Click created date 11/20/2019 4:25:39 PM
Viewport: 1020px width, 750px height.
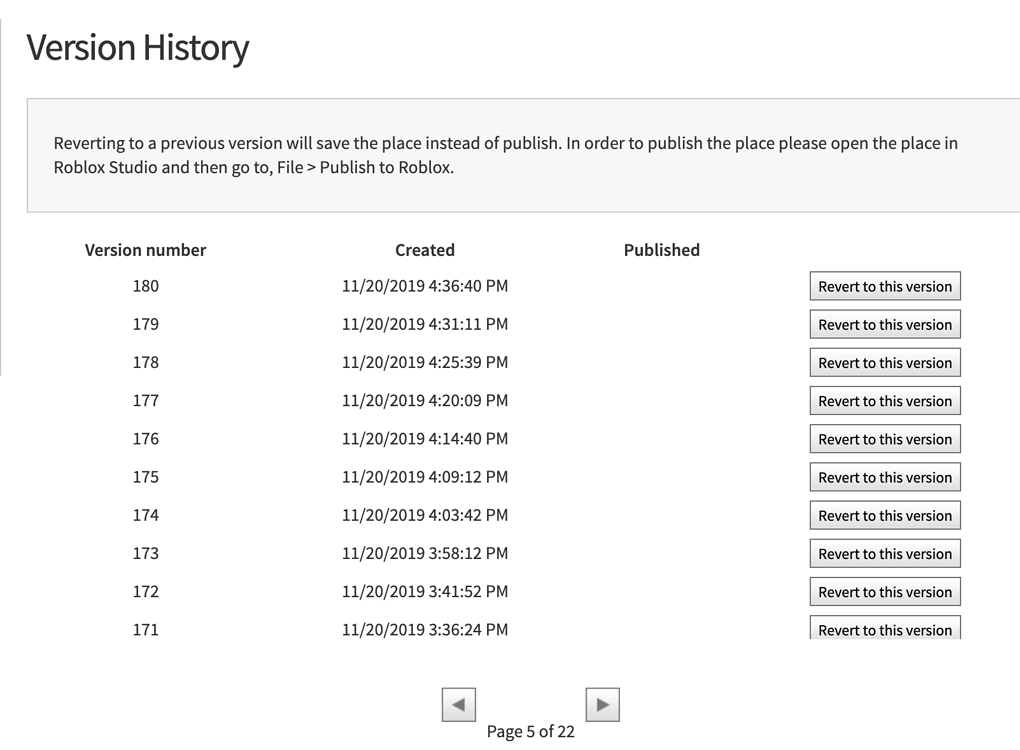[425, 362]
